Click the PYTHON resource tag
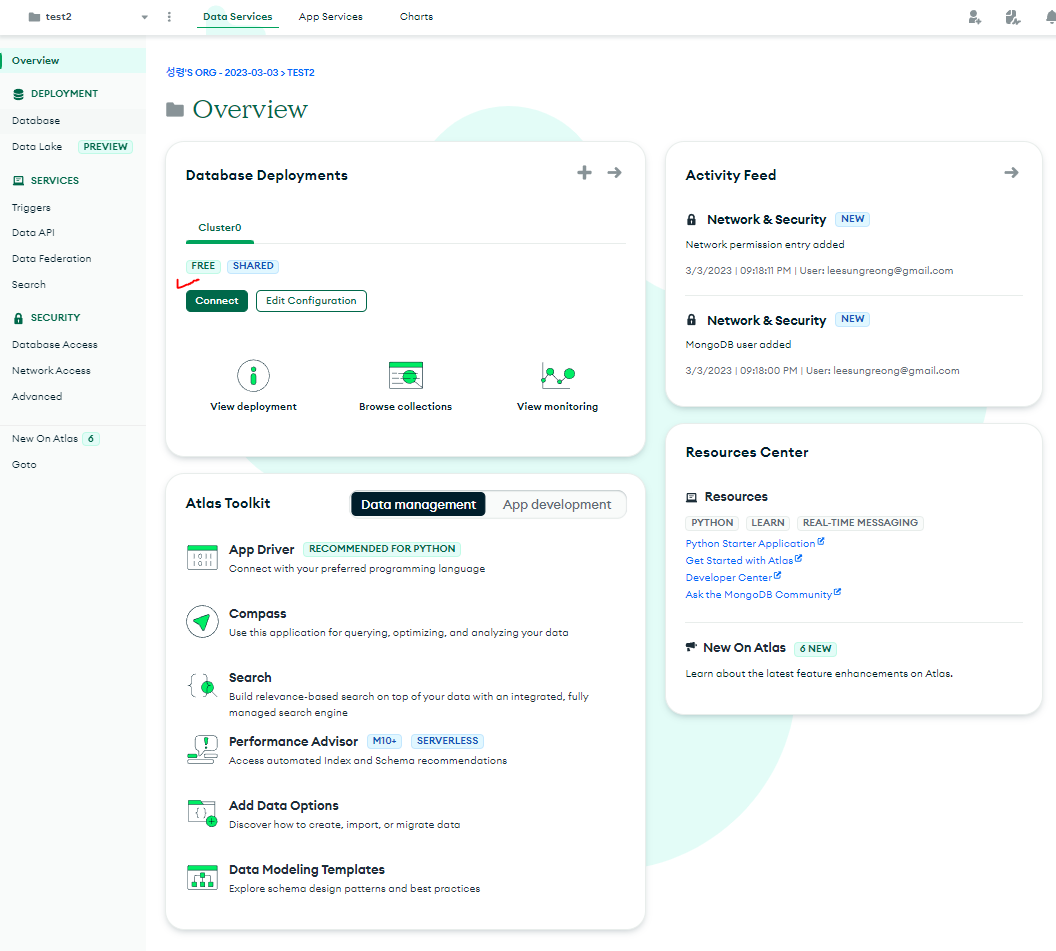The width and height of the screenshot is (1056, 951). coord(712,523)
